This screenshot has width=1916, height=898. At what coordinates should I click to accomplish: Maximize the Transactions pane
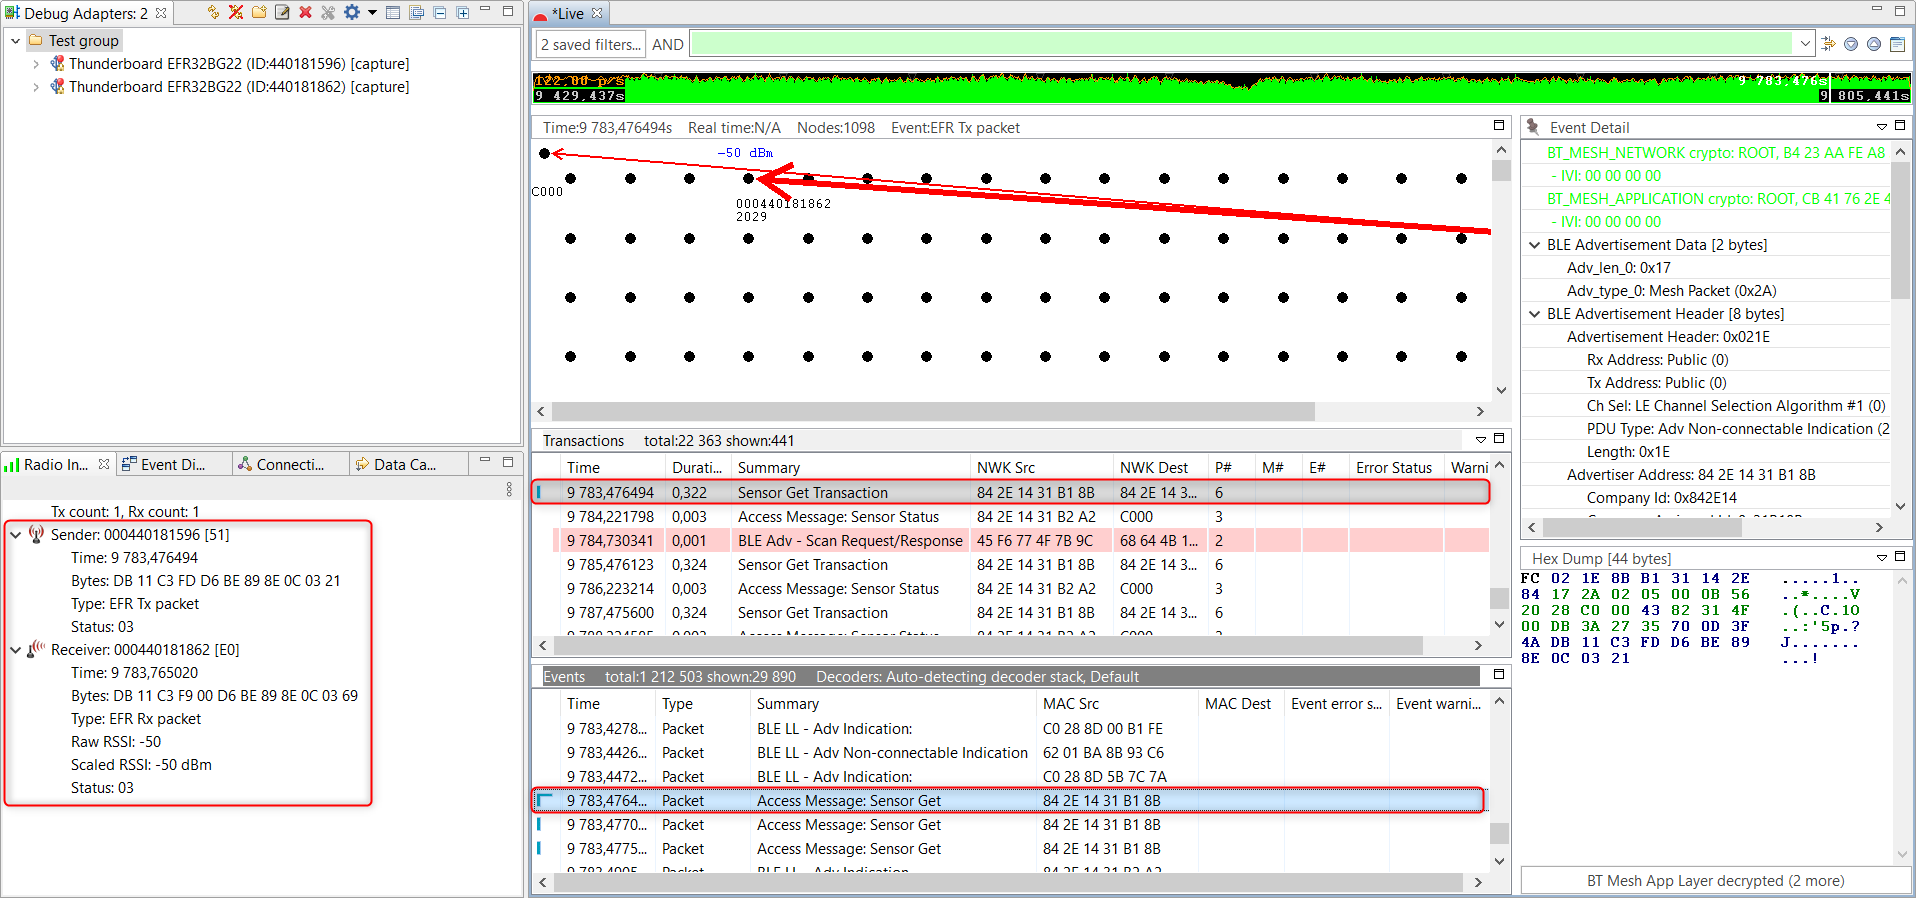1499,439
